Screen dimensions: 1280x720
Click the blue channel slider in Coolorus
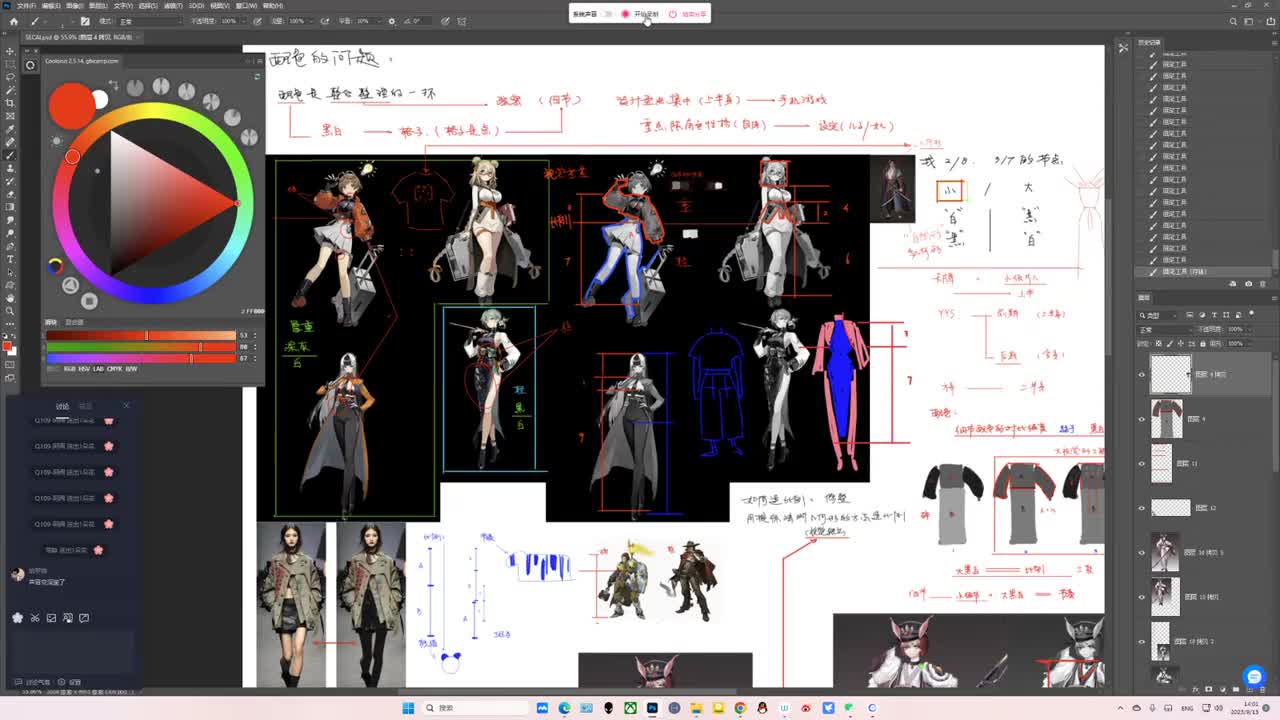[141, 358]
